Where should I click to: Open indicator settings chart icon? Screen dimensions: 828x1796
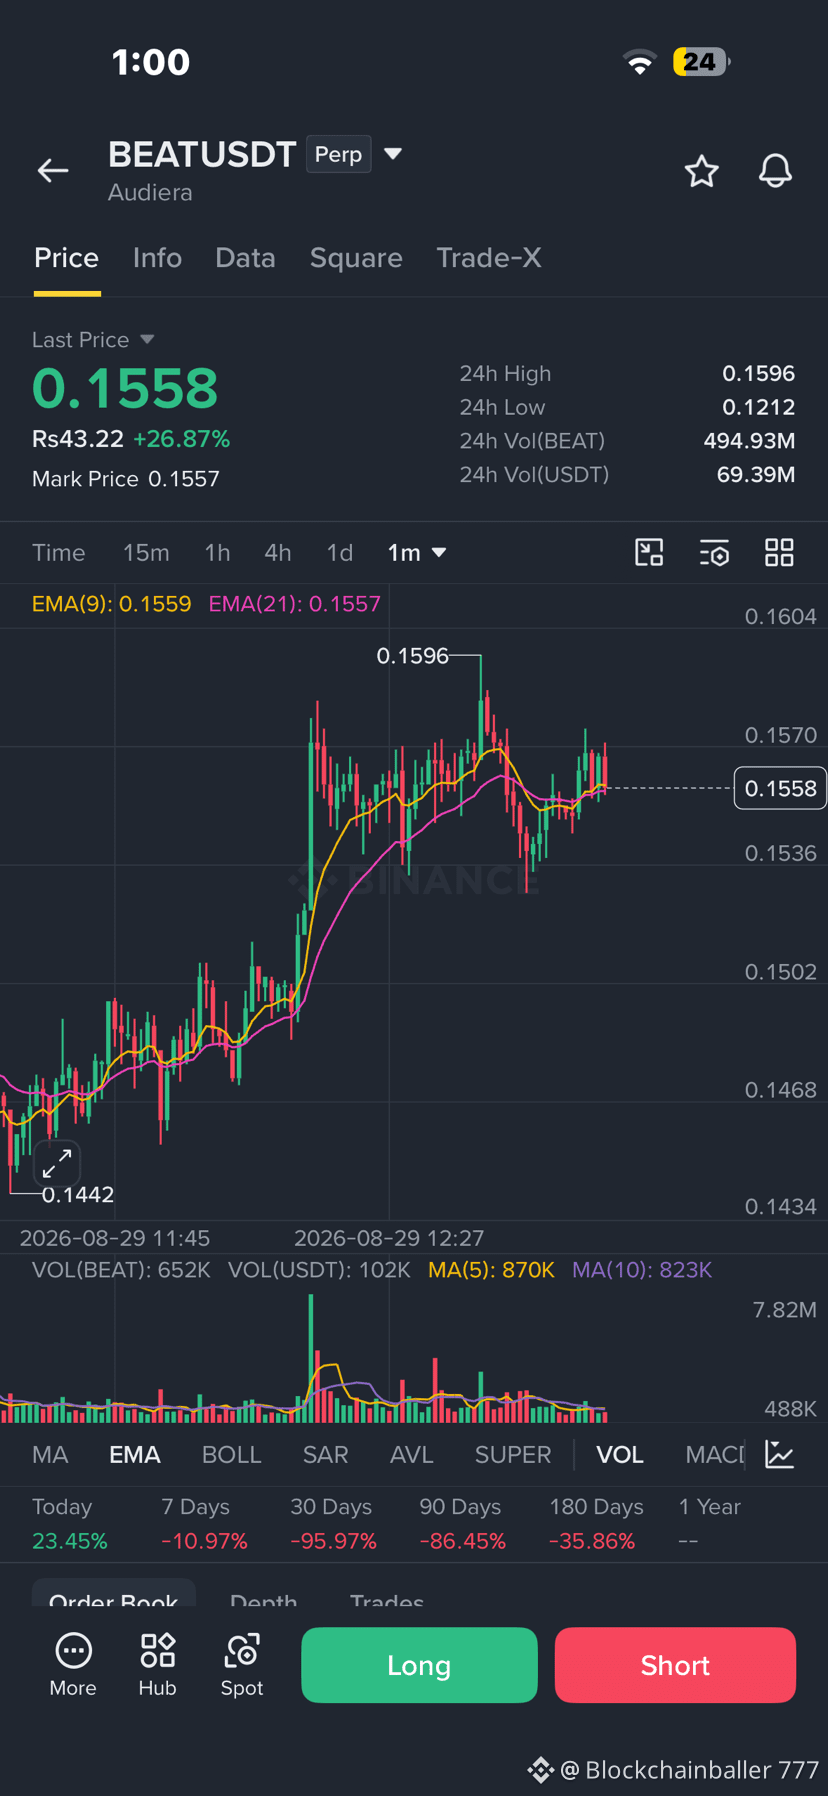click(780, 1454)
